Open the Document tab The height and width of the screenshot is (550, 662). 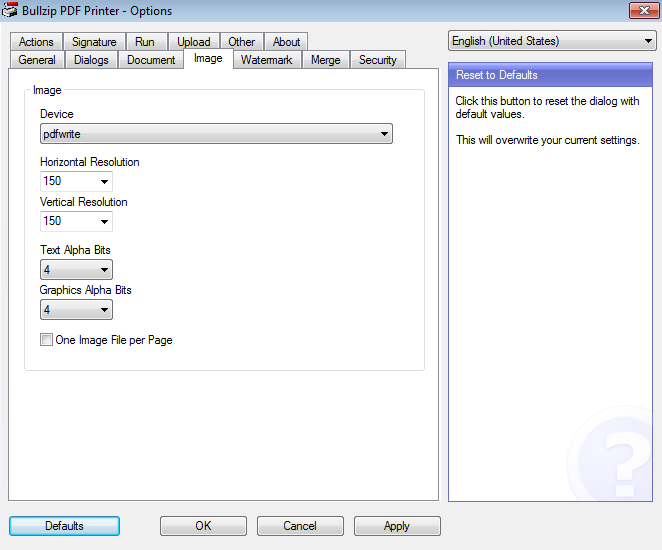(151, 60)
